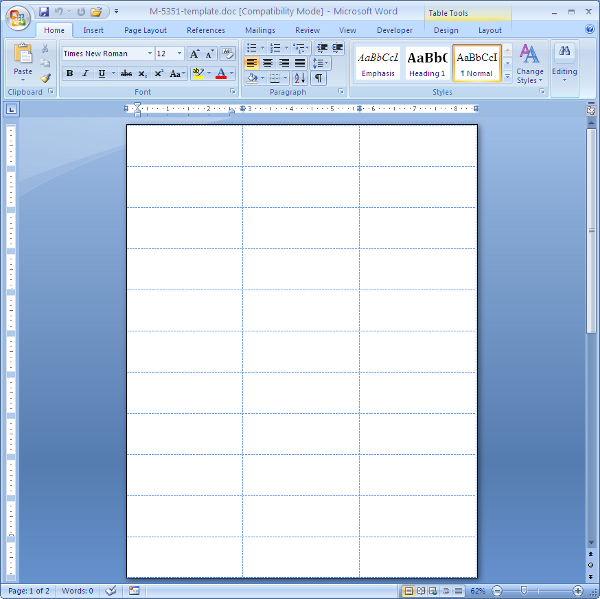This screenshot has width=600, height=599.
Task: Click the Format Painter icon
Action: coord(45,78)
